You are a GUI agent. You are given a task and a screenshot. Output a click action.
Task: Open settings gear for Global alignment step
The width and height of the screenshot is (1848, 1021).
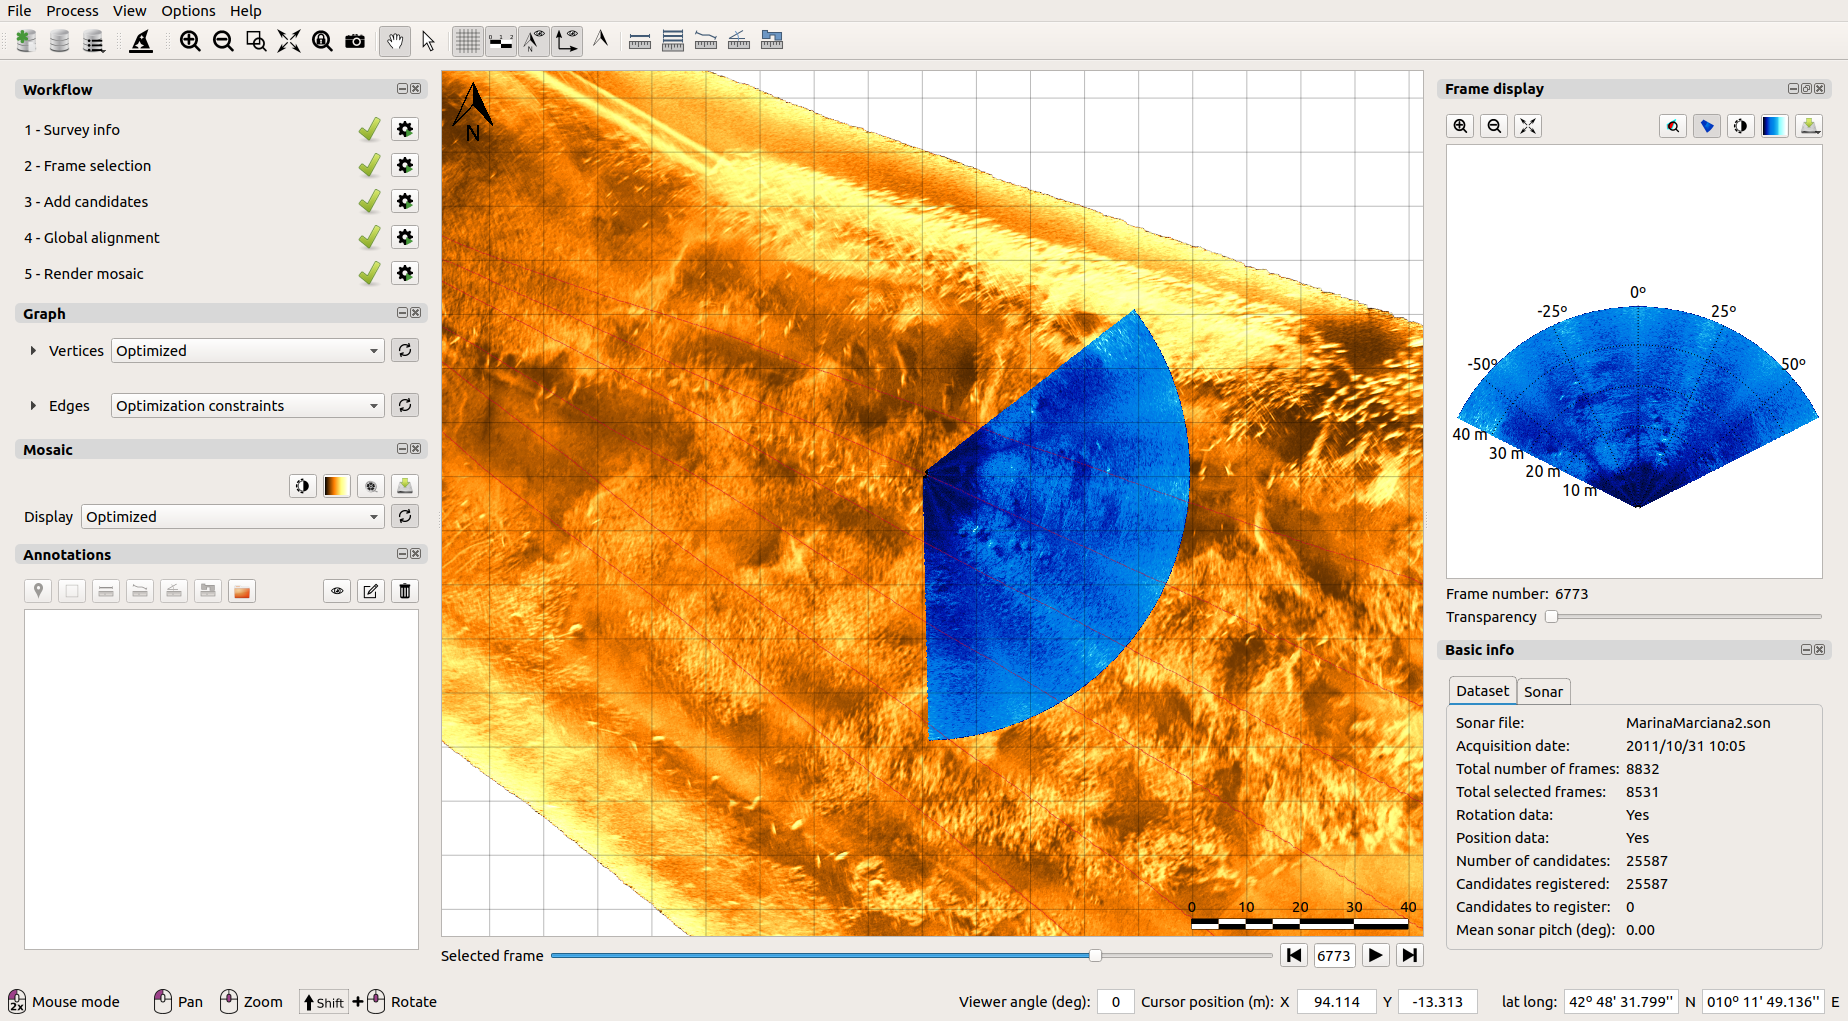pos(405,238)
